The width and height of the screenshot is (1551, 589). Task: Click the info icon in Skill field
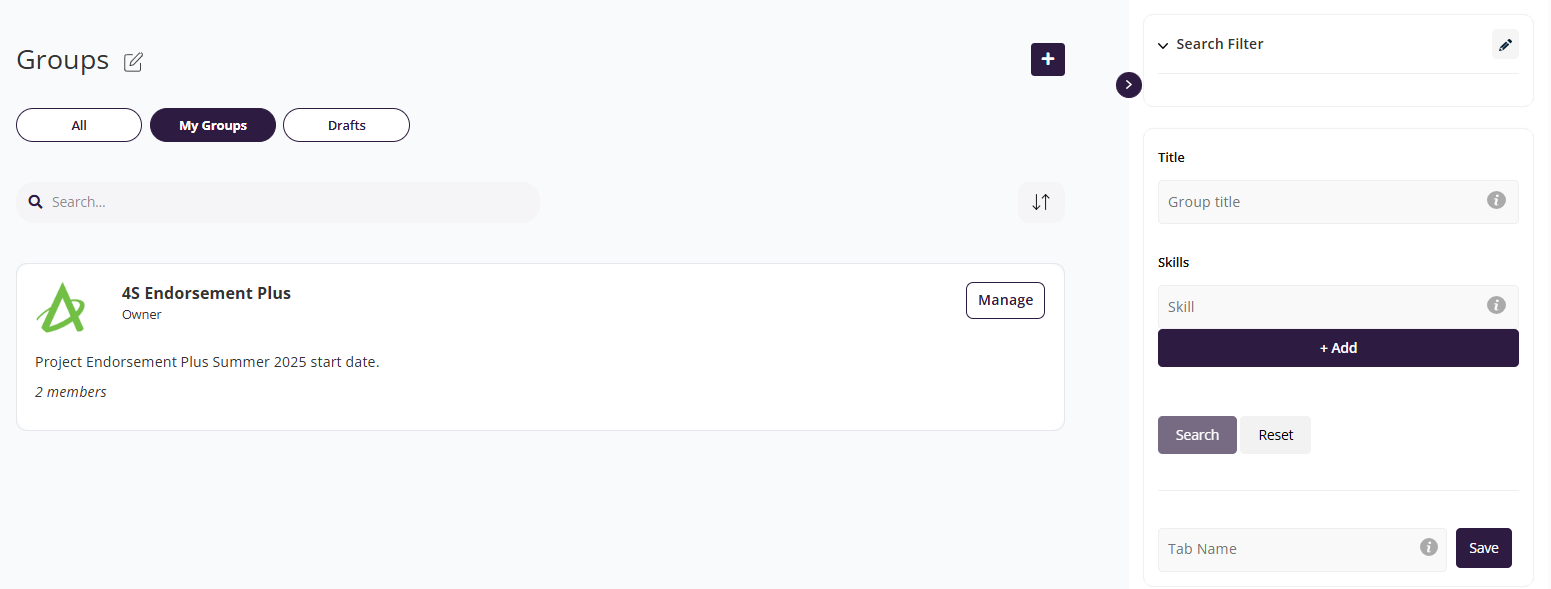click(x=1496, y=305)
